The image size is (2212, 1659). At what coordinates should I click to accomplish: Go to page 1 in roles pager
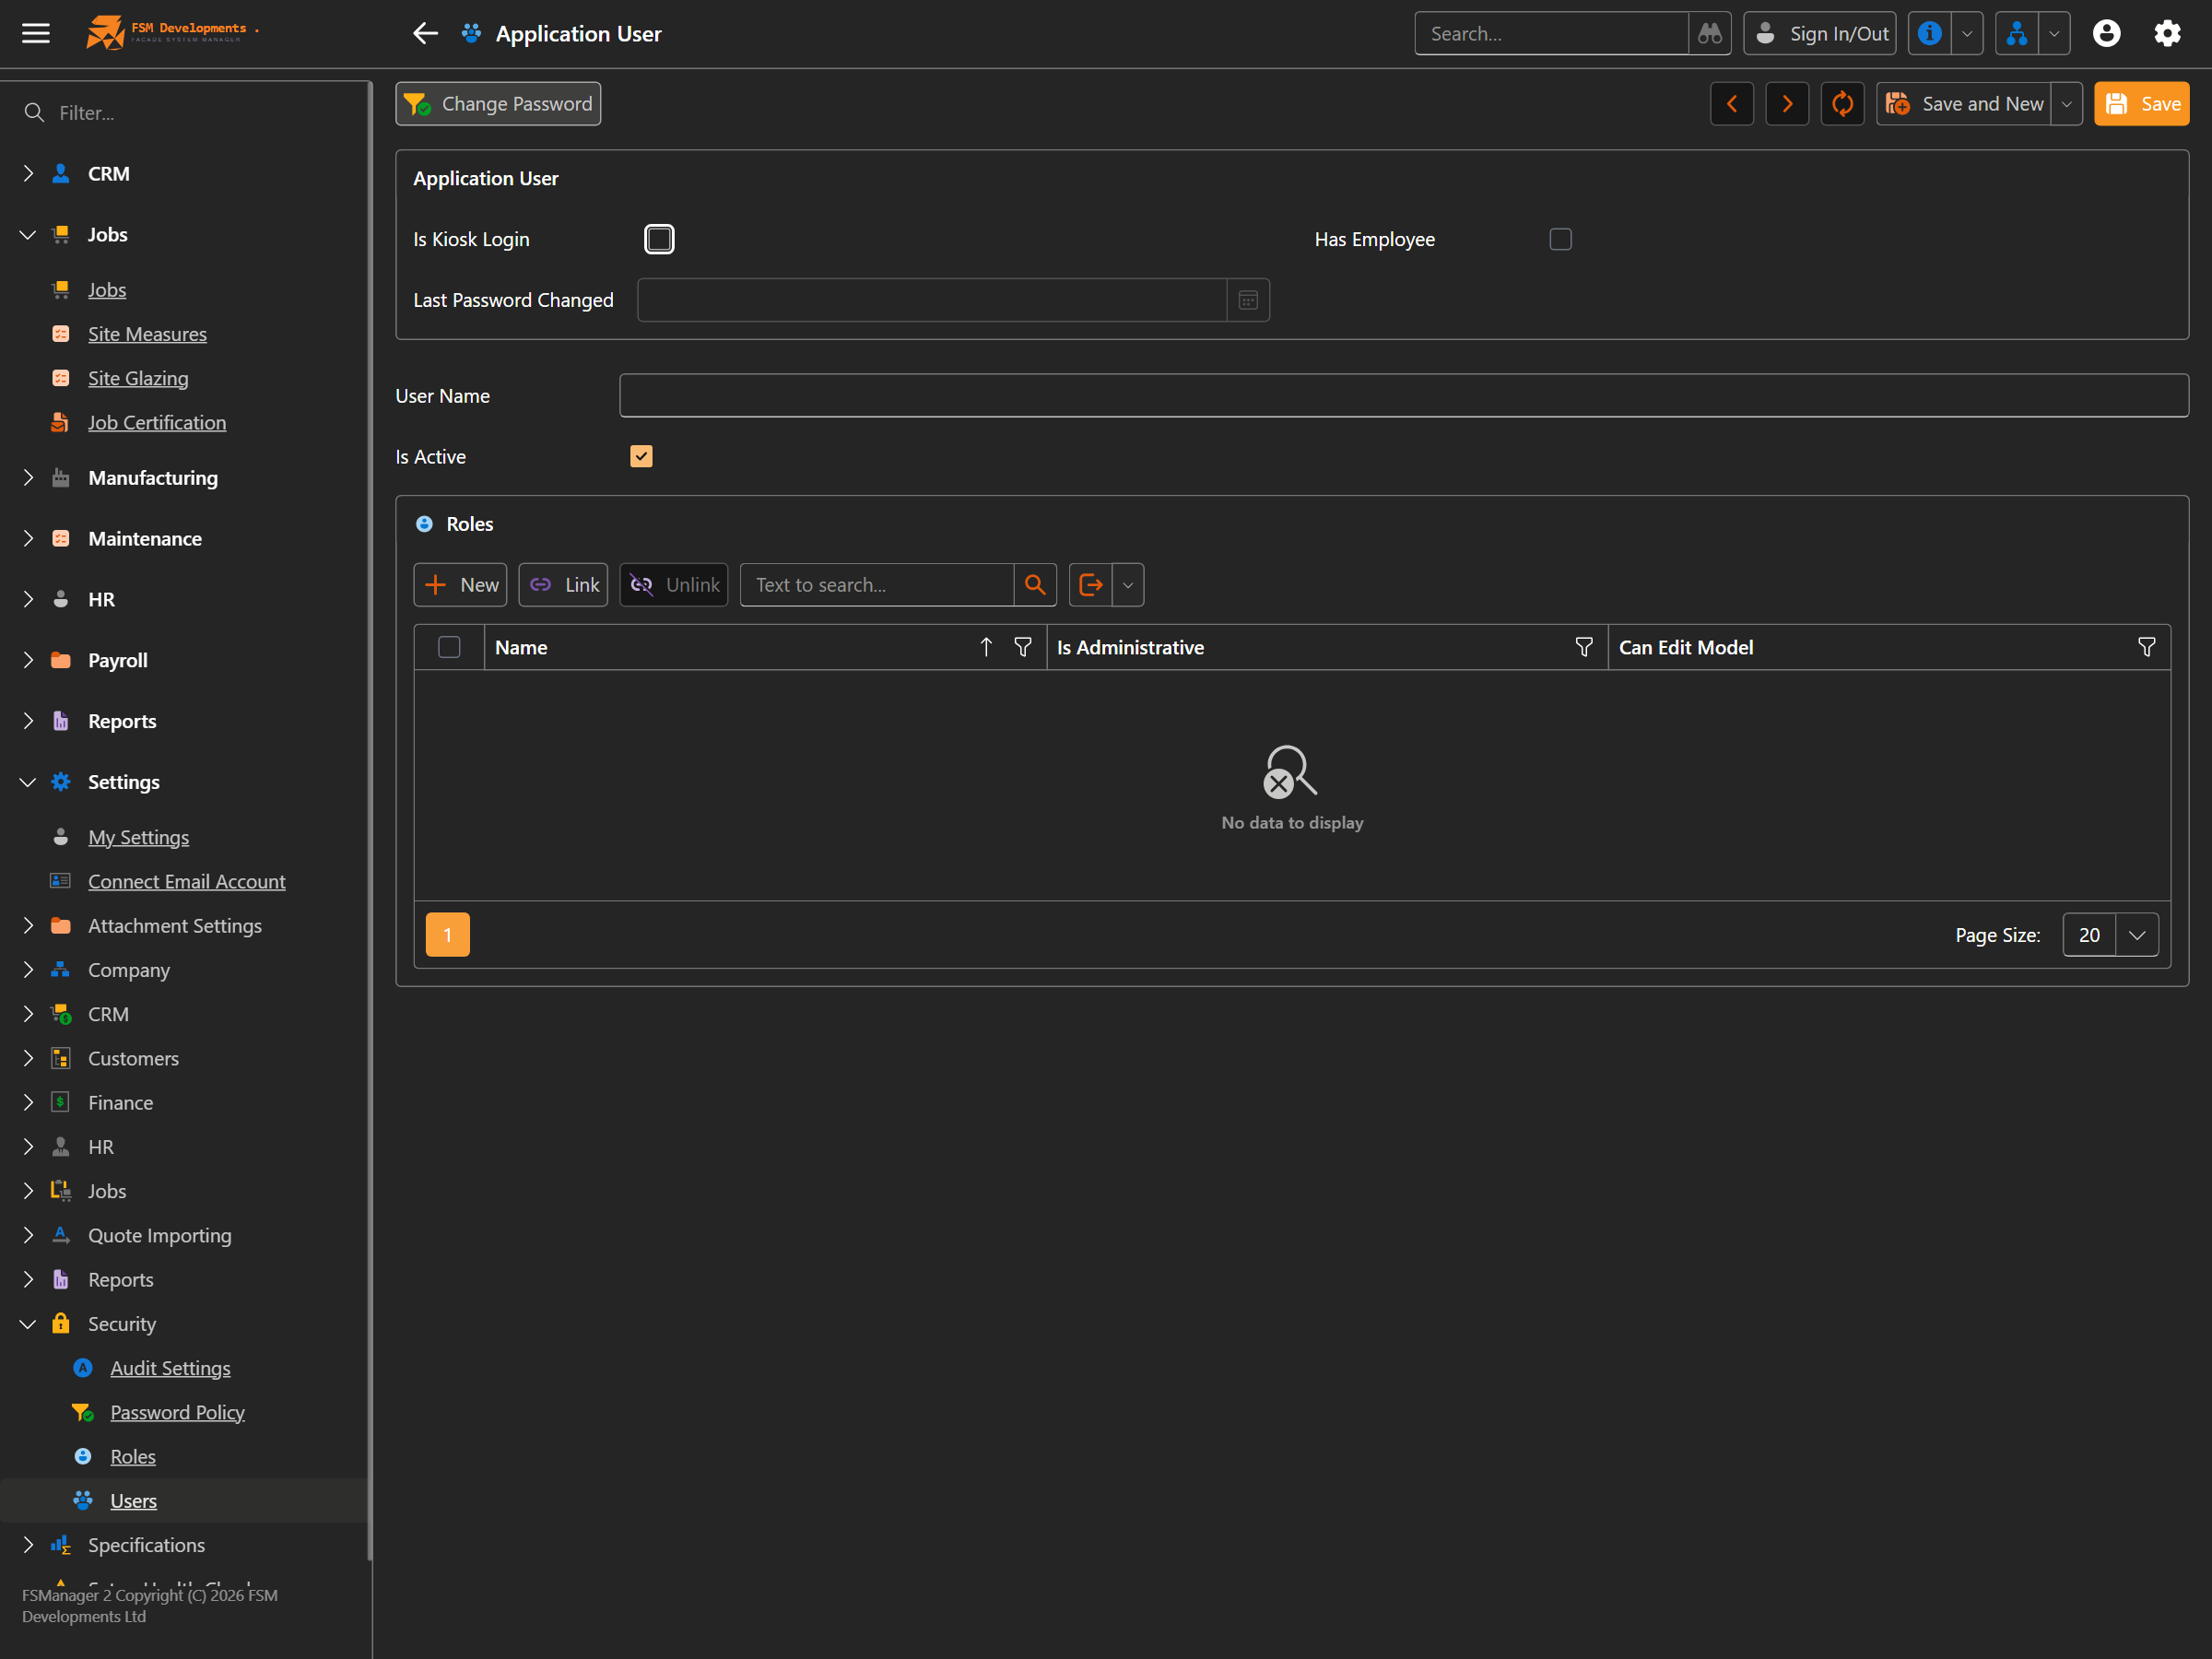pos(447,934)
